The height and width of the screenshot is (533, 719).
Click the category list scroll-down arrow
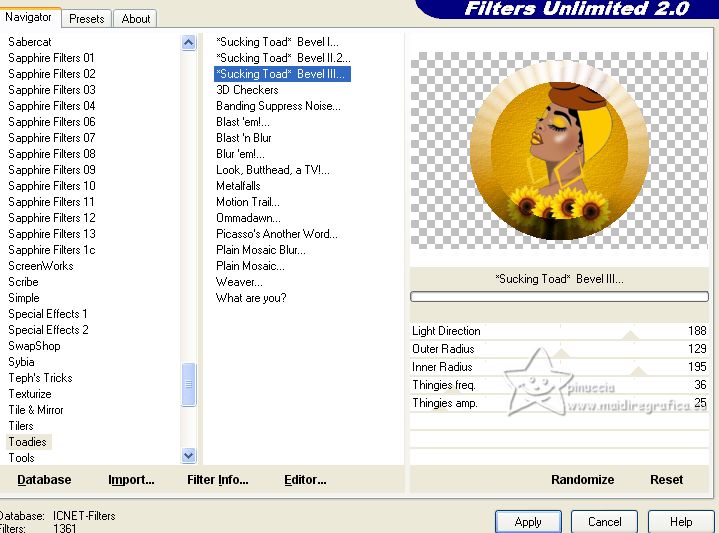188,455
